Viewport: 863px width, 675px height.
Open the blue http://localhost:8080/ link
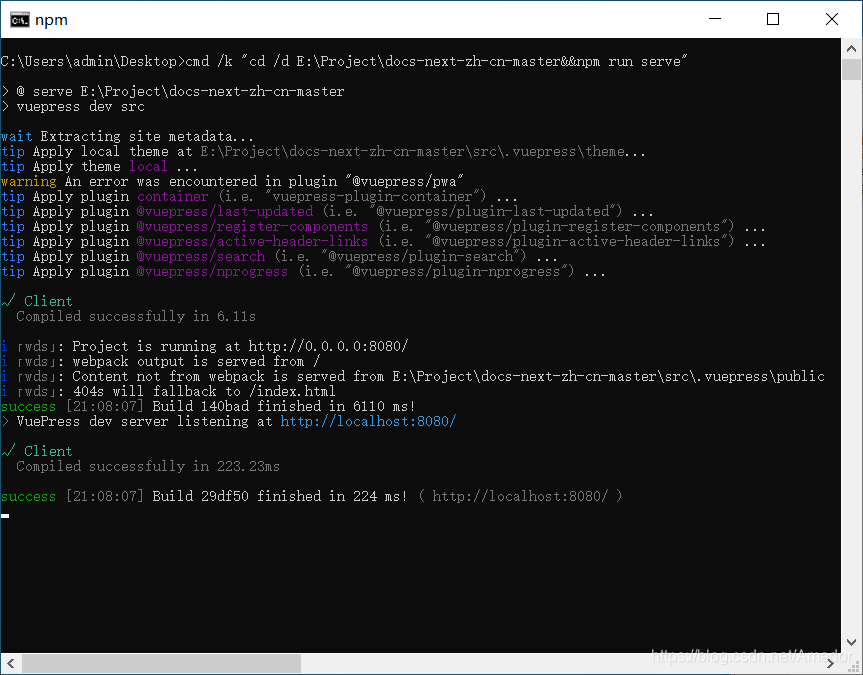point(368,421)
